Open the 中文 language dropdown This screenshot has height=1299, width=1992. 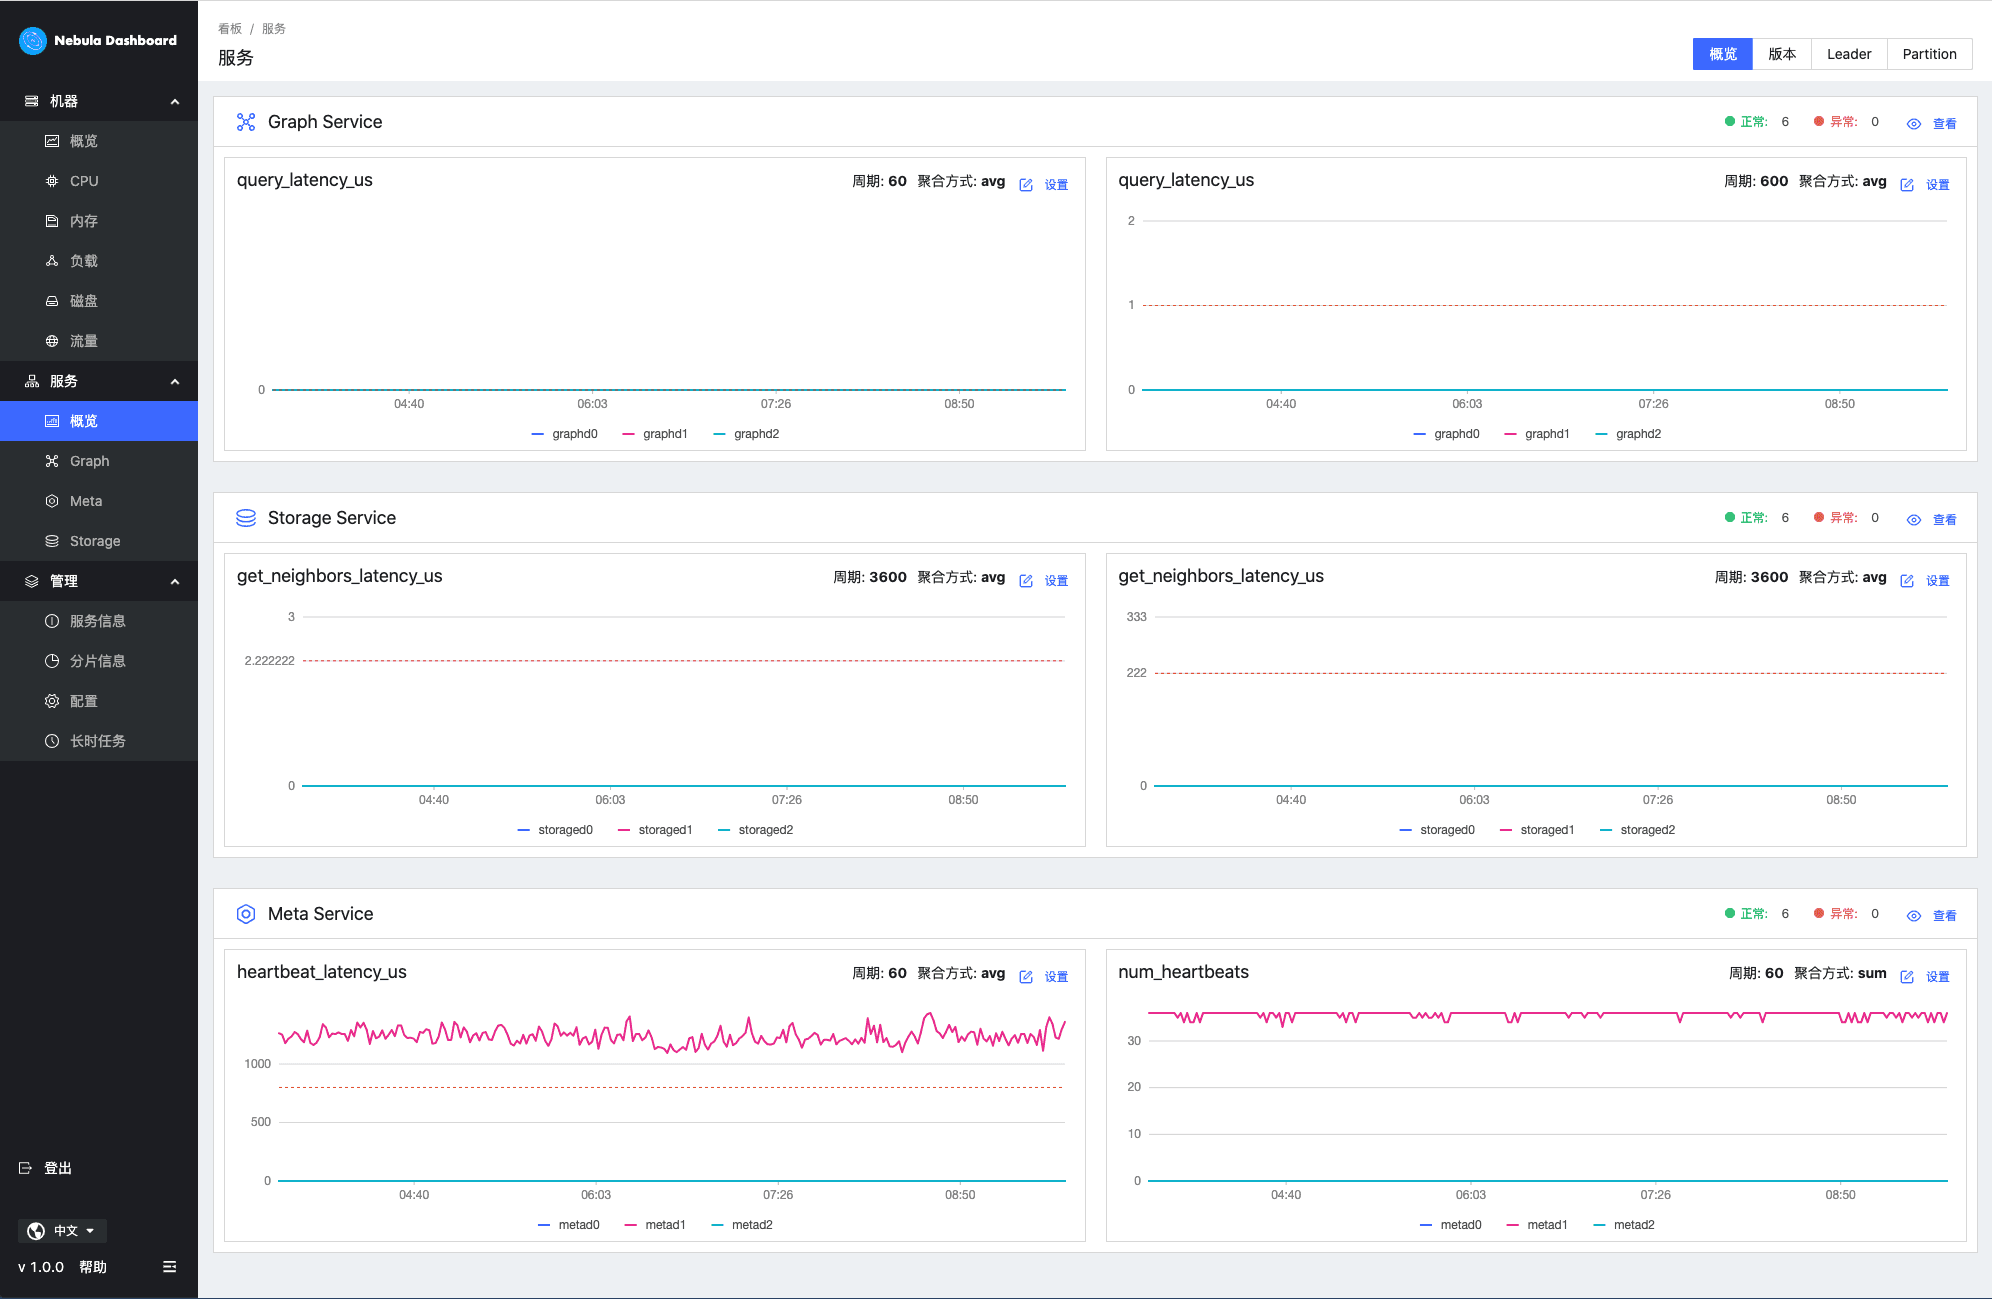63,1231
